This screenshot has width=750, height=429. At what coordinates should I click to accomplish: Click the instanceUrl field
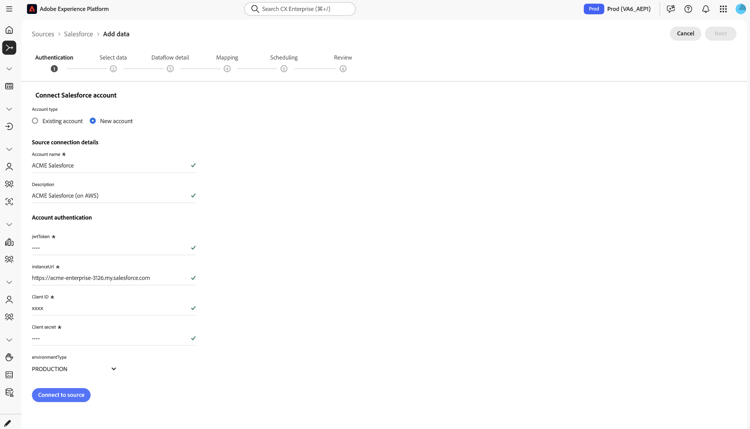tap(114, 278)
